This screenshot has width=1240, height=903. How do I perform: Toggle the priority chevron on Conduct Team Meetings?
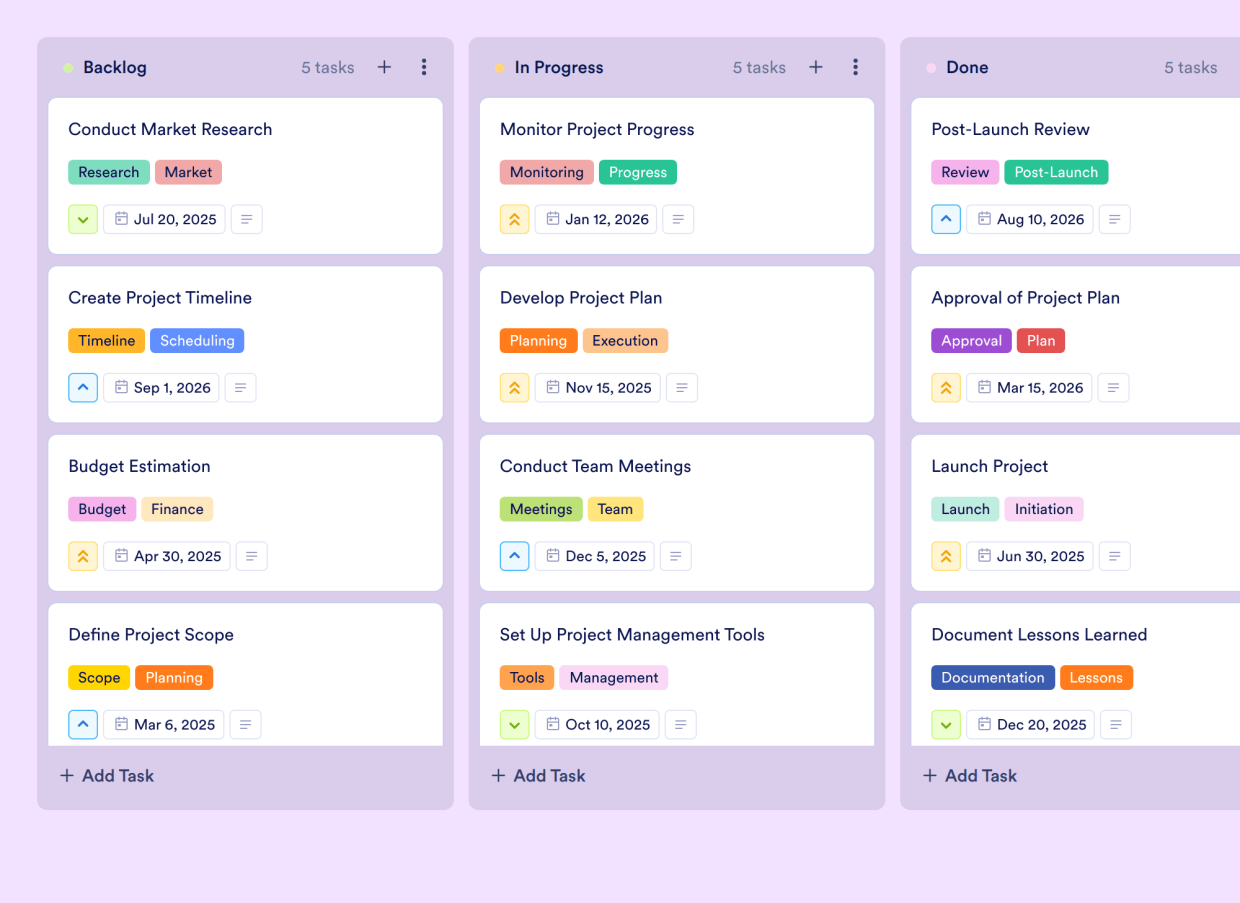pyautogui.click(x=514, y=556)
